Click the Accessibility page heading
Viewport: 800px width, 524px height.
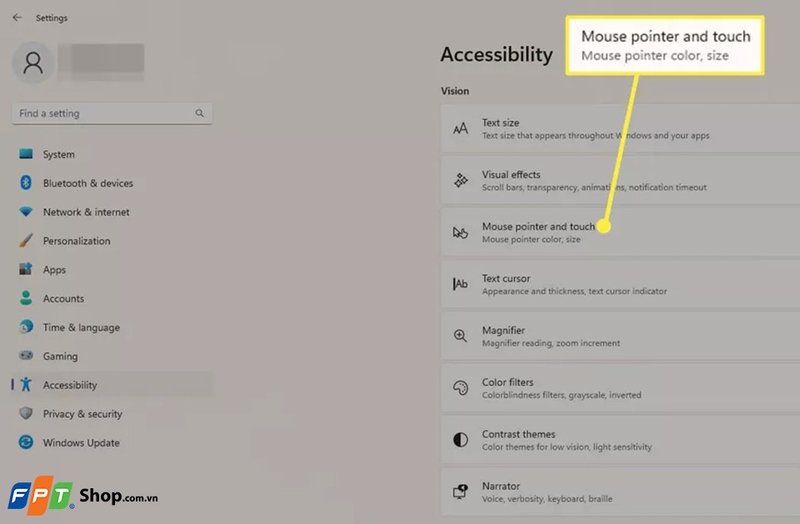(x=496, y=55)
